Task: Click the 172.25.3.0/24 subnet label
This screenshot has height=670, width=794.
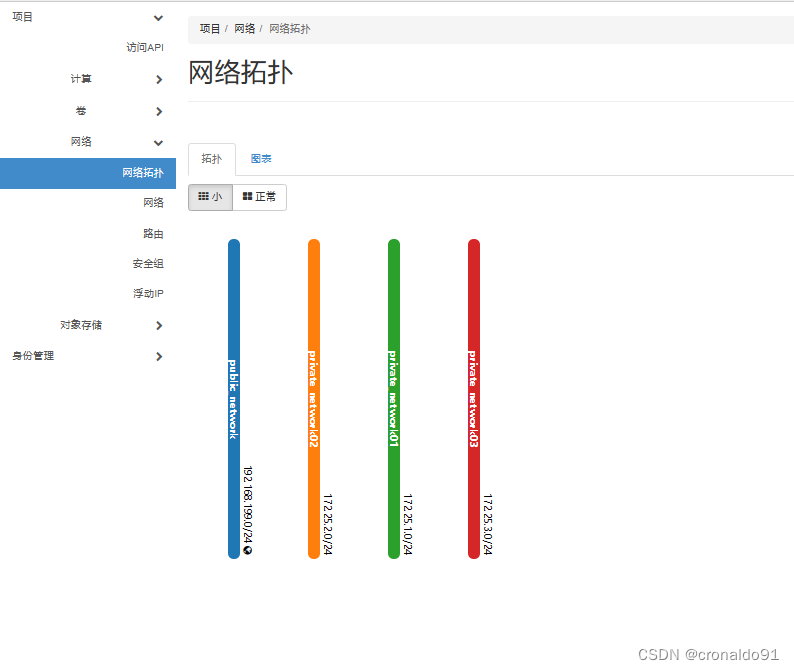Action: [x=488, y=525]
